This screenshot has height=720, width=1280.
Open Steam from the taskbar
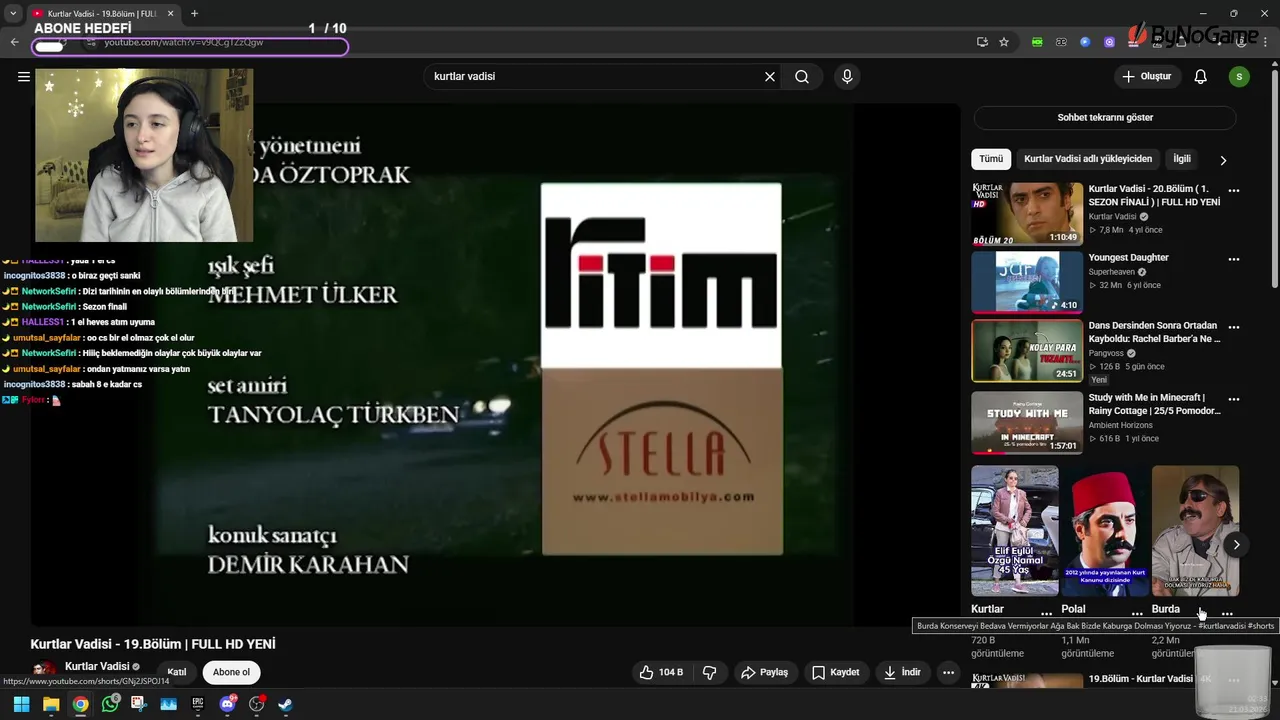pyautogui.click(x=286, y=704)
